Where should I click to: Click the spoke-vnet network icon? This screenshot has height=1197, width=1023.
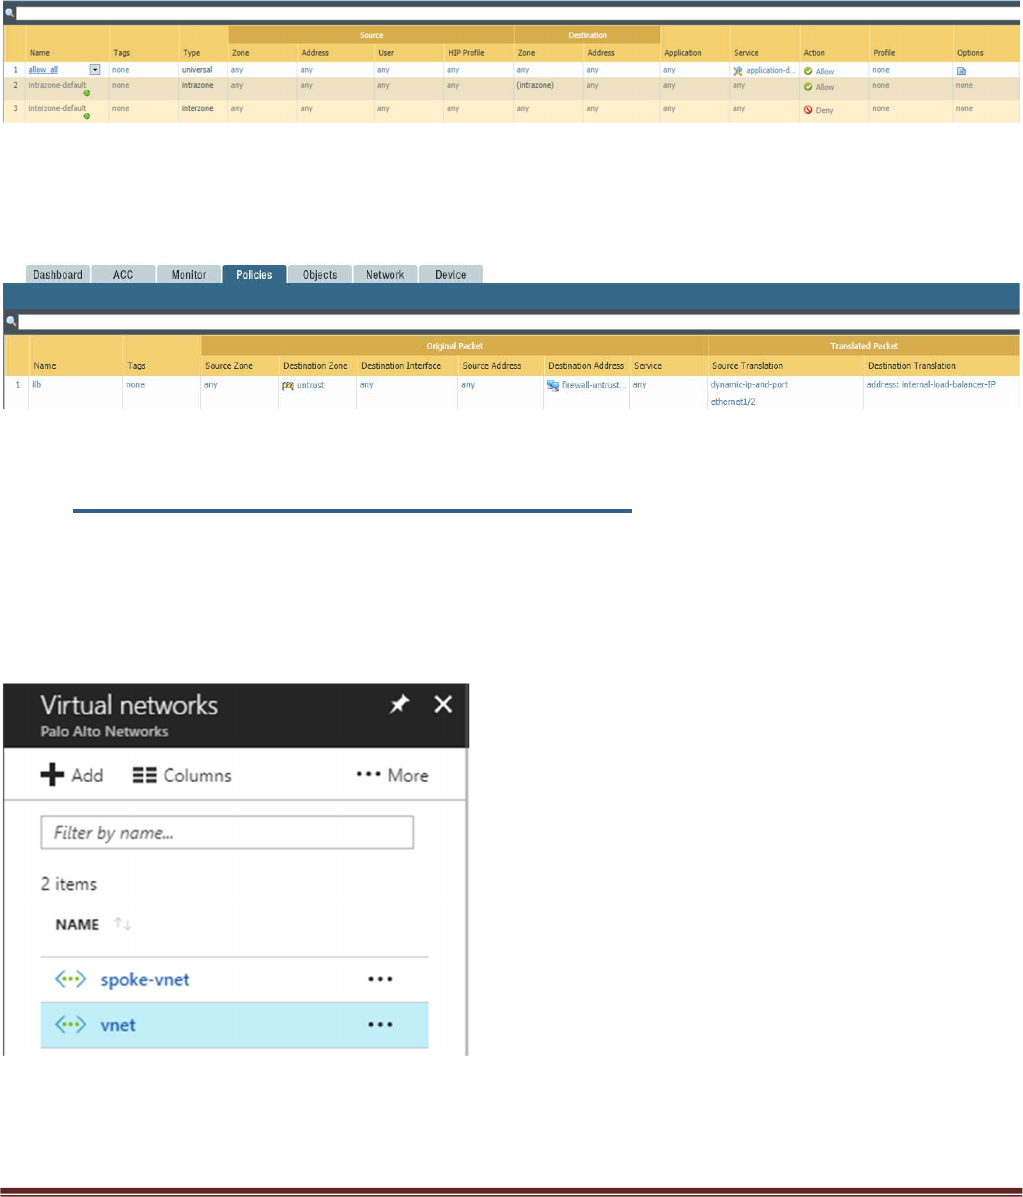[x=70, y=979]
